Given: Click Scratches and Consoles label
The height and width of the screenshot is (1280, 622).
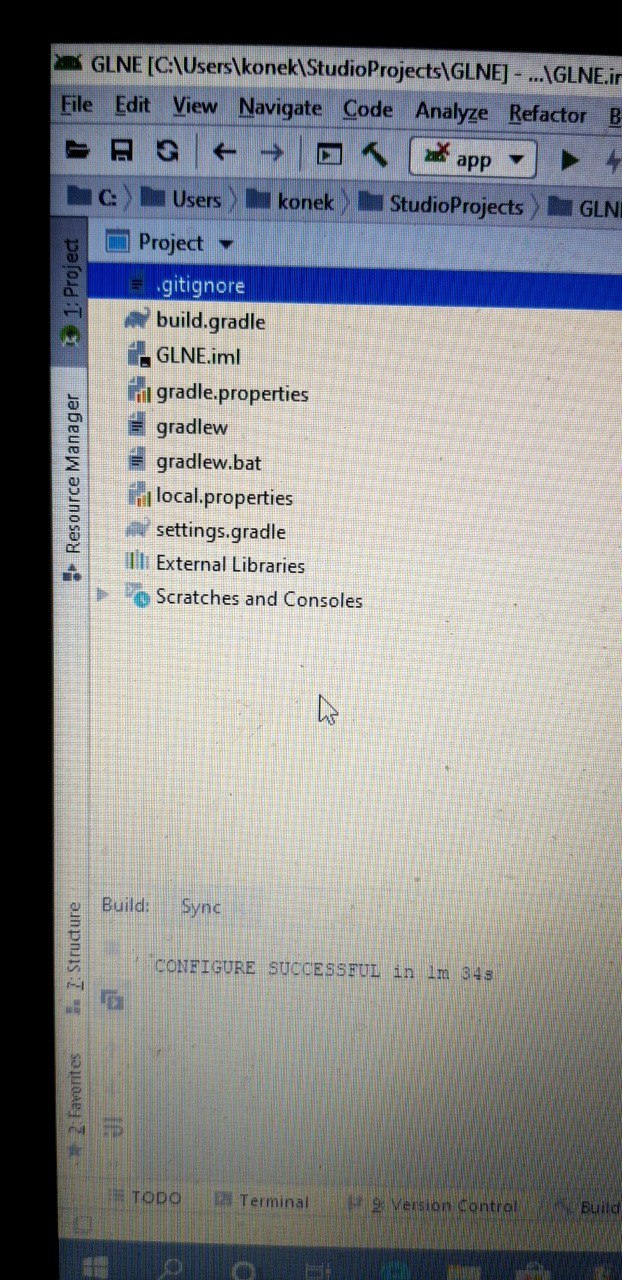Looking at the screenshot, I should [x=259, y=599].
